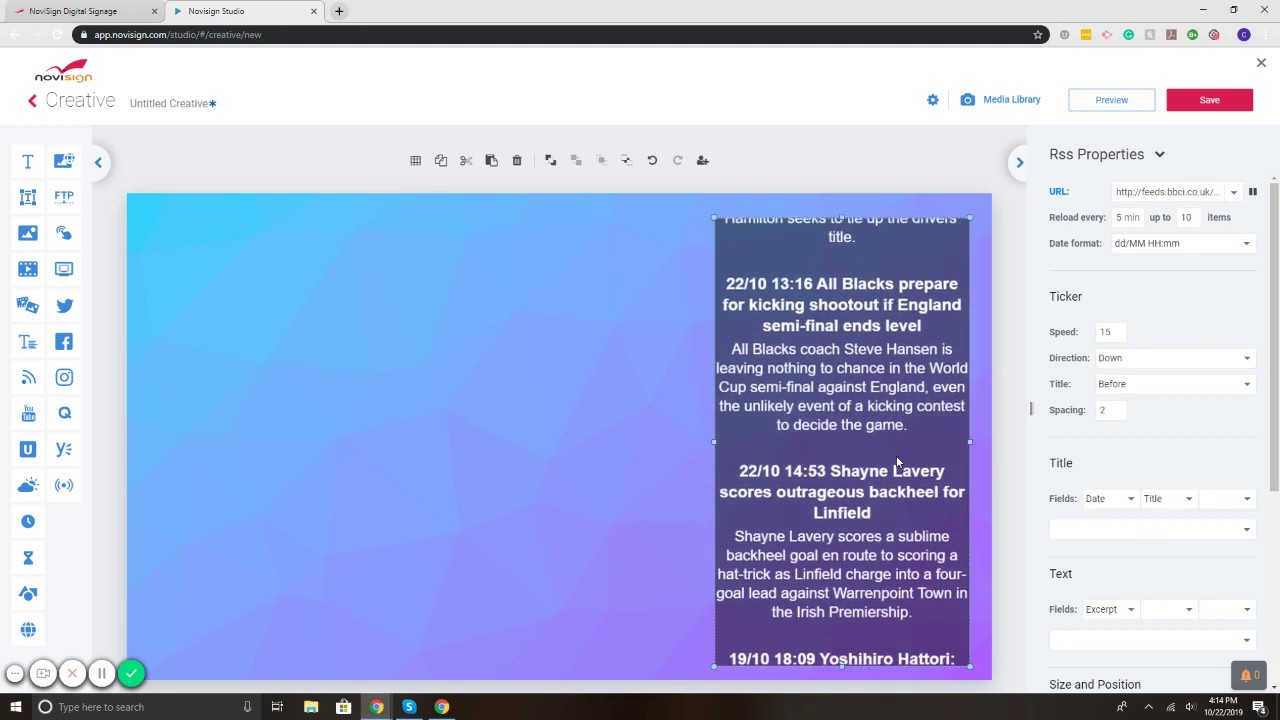1280x720 pixels.
Task: Bookmark this page with star
Action: [x=1038, y=35]
